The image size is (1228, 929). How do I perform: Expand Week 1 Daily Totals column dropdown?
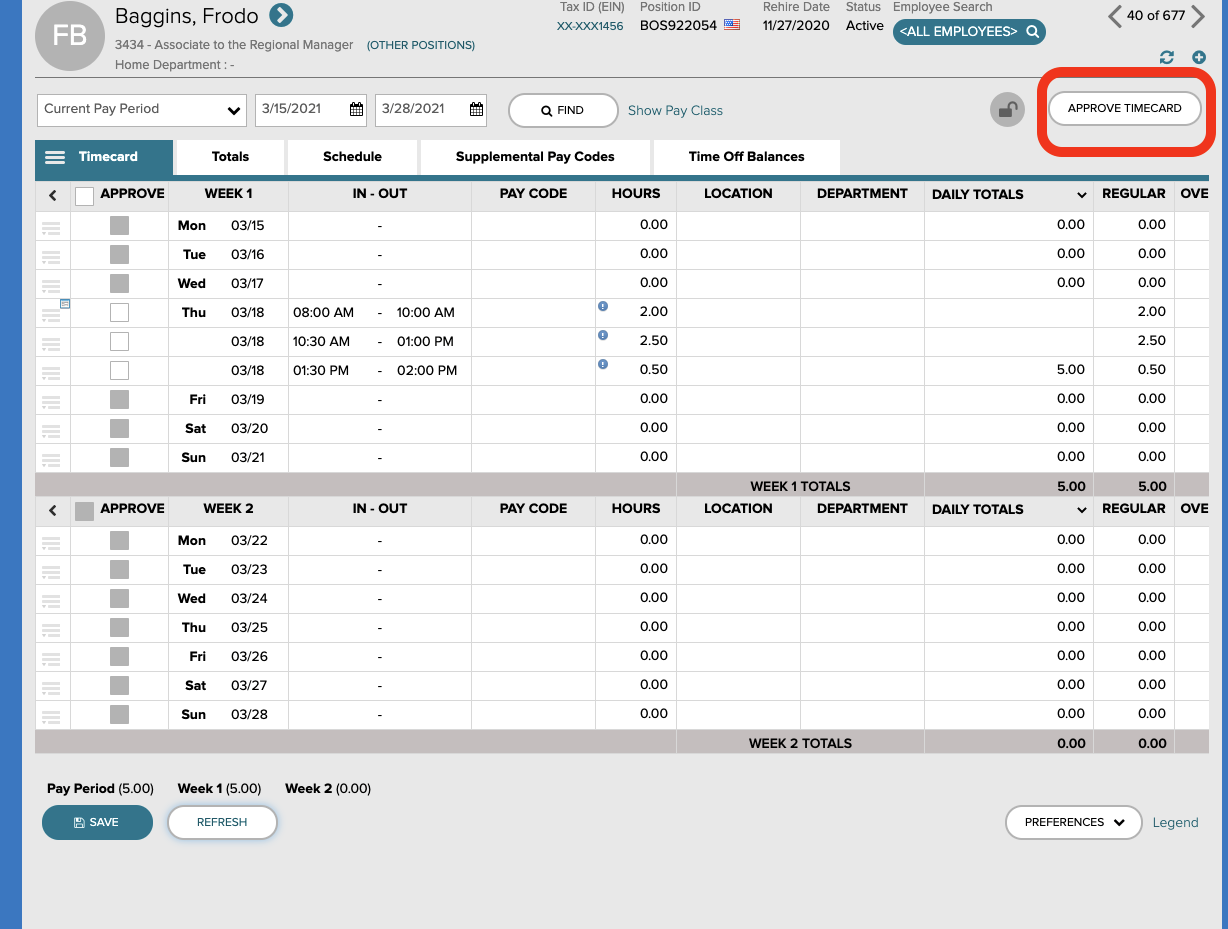(1081, 195)
